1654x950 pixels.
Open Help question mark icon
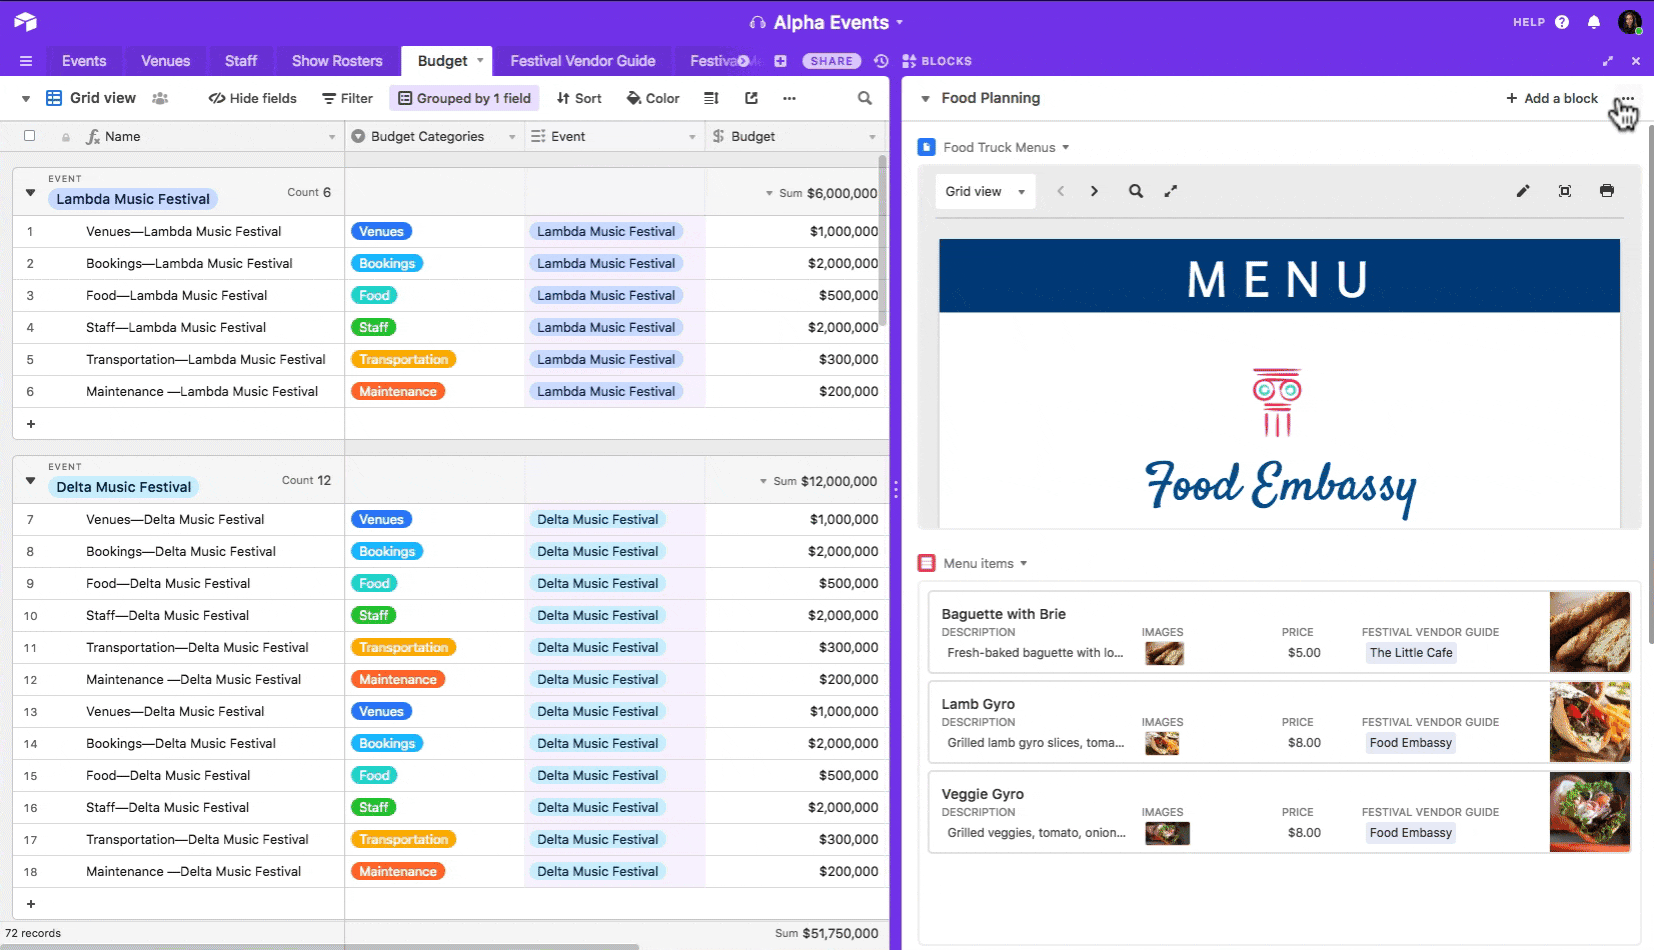click(x=1562, y=22)
